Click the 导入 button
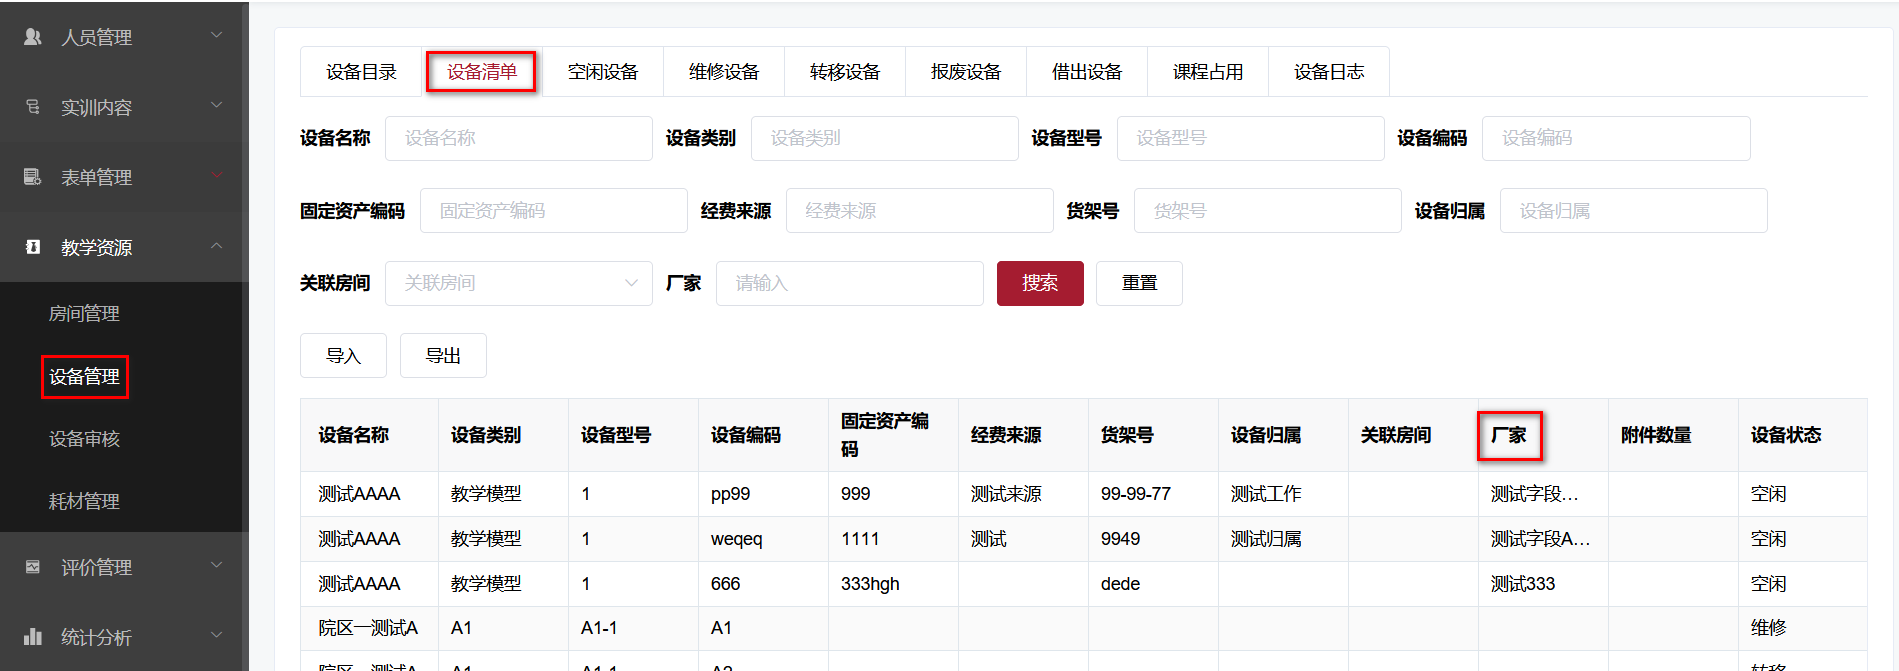Screen dimensions: 1899x671 point(343,356)
